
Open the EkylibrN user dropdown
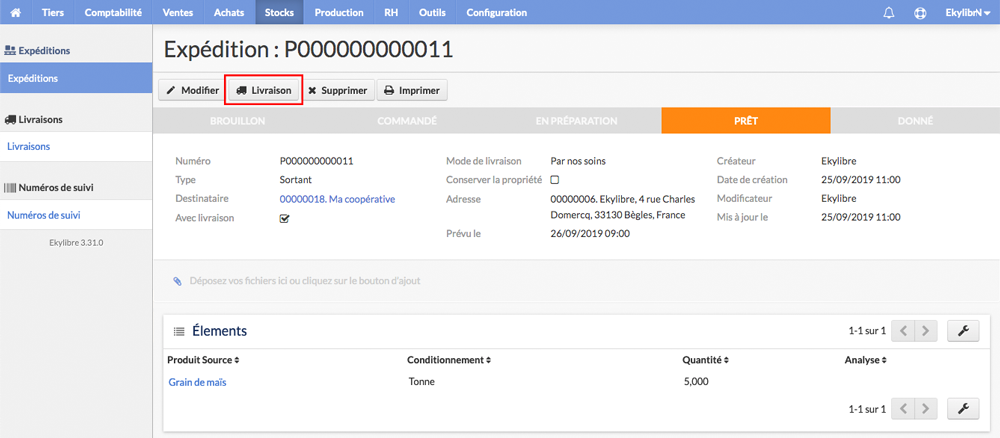click(967, 13)
